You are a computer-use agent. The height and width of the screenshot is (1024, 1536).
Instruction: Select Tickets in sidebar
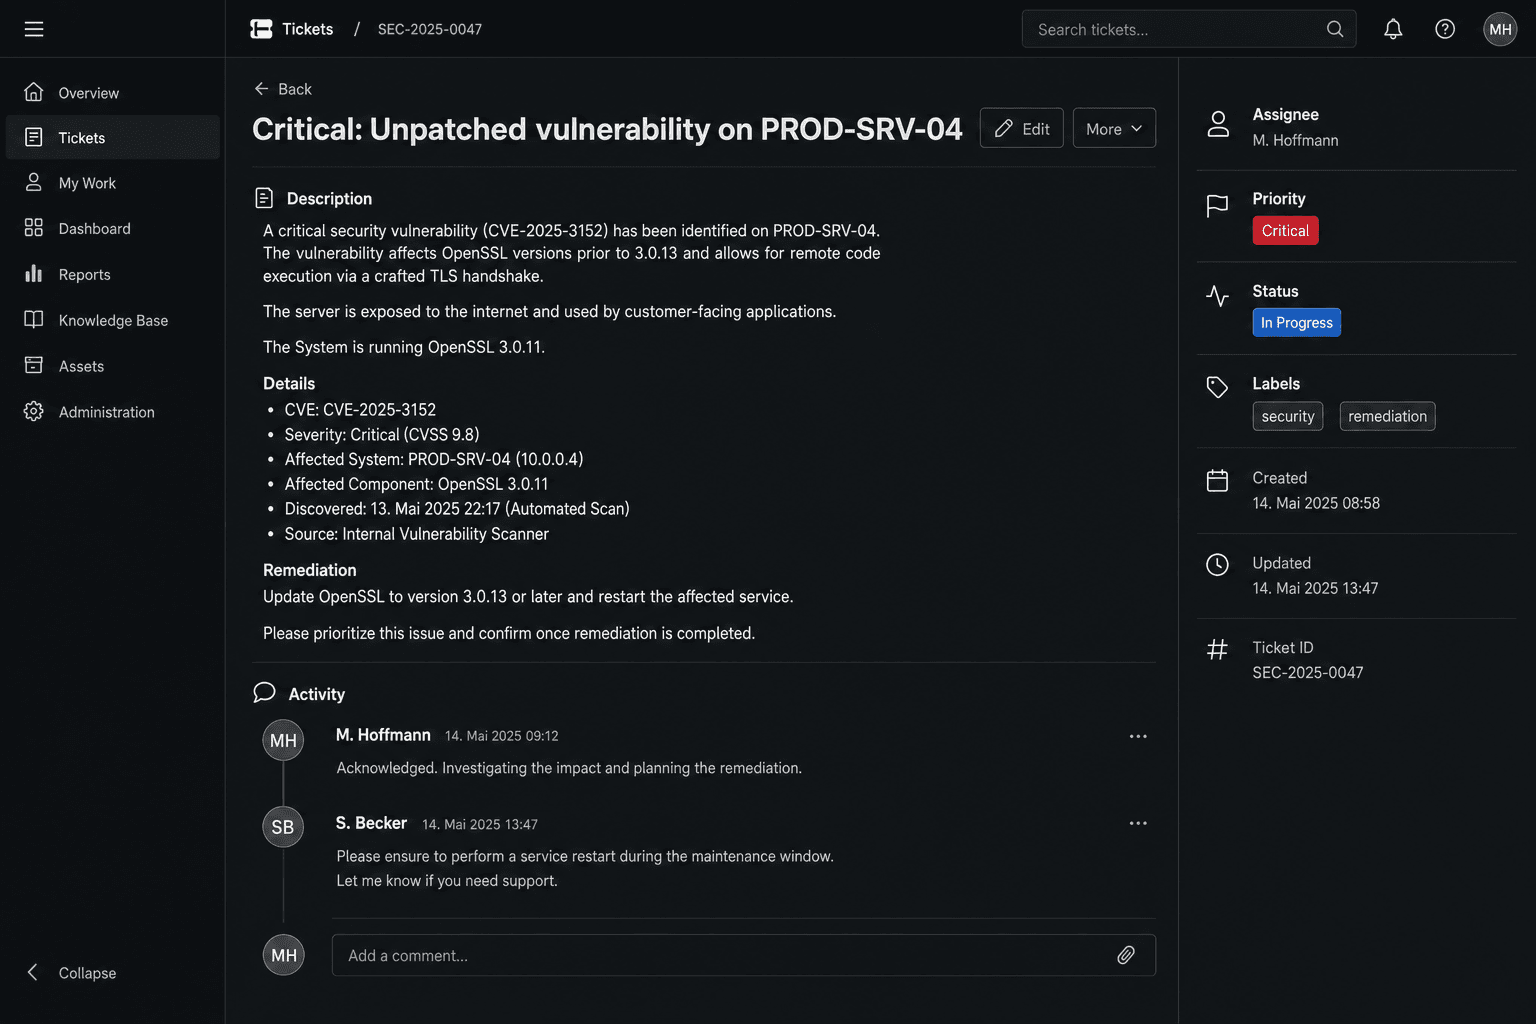pos(113,137)
